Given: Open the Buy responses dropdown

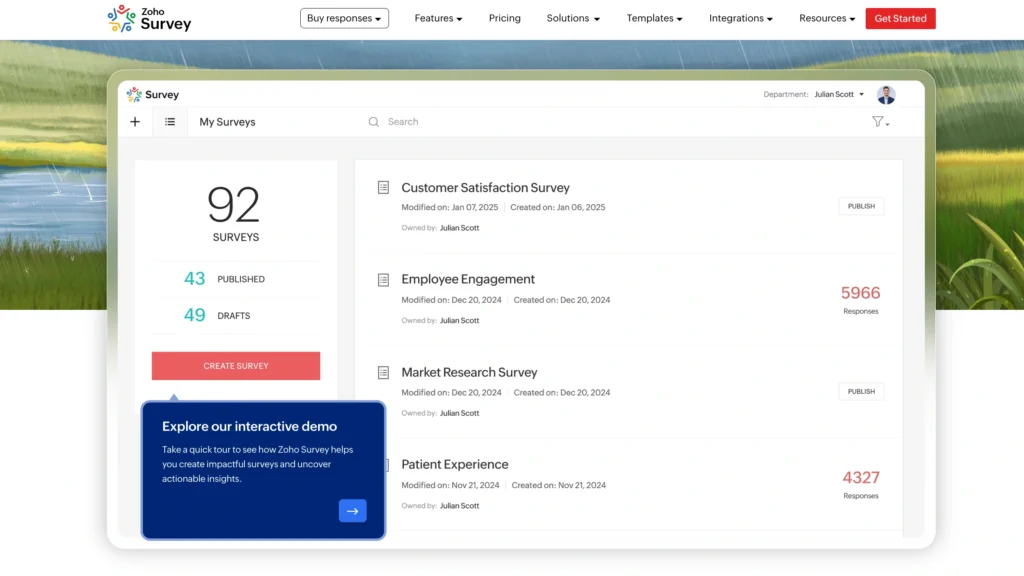Looking at the screenshot, I should 344,18.
